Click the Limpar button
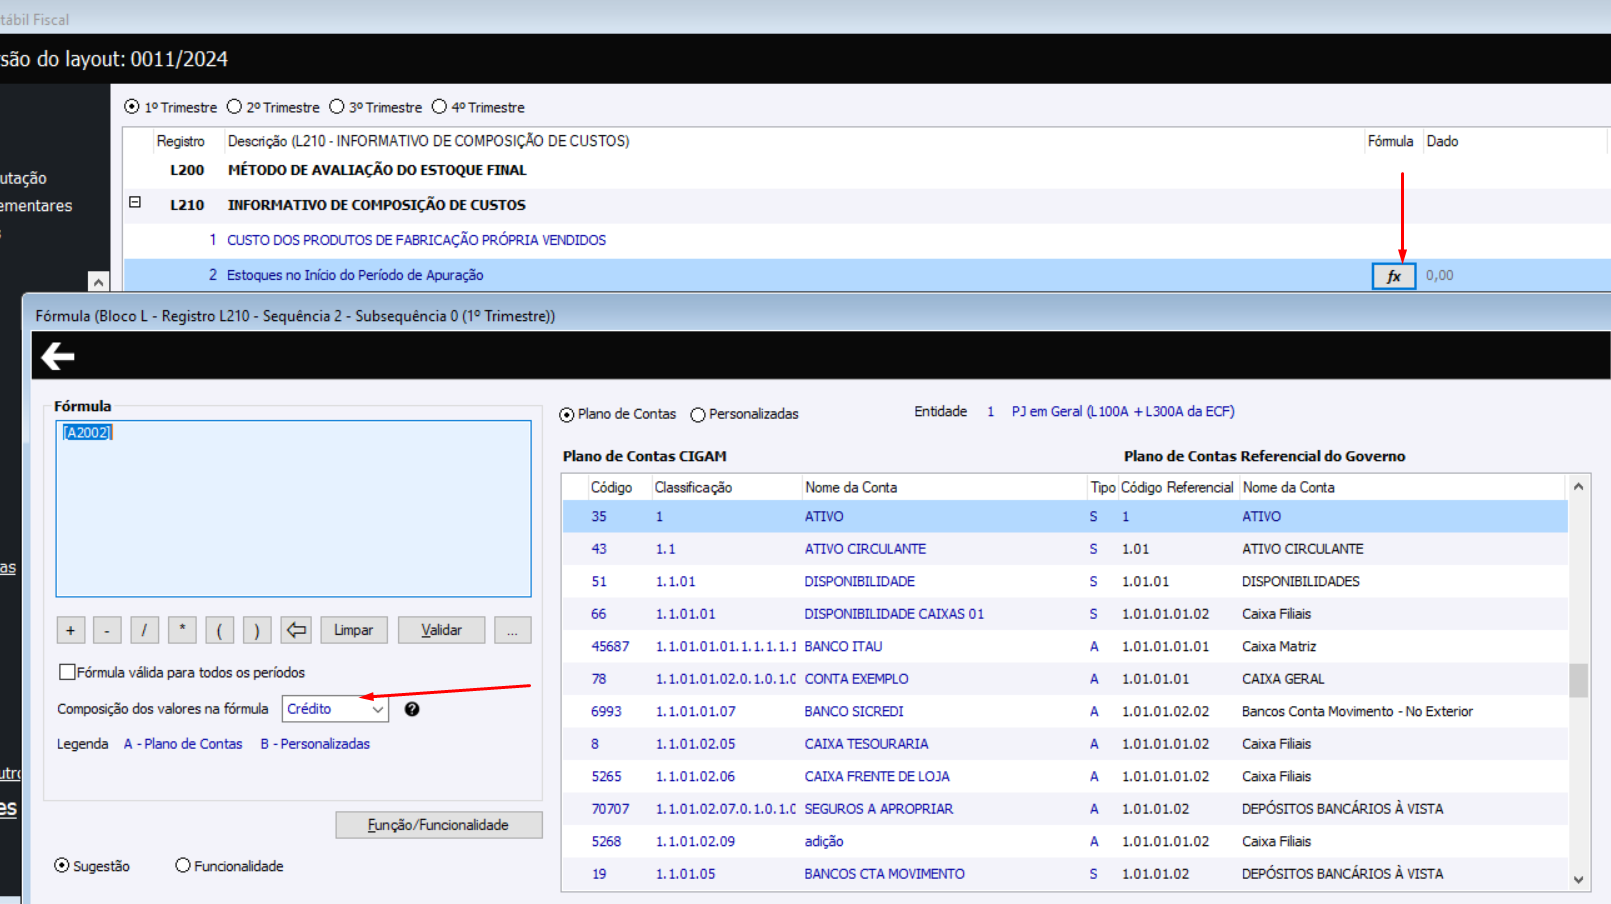 (x=353, y=630)
